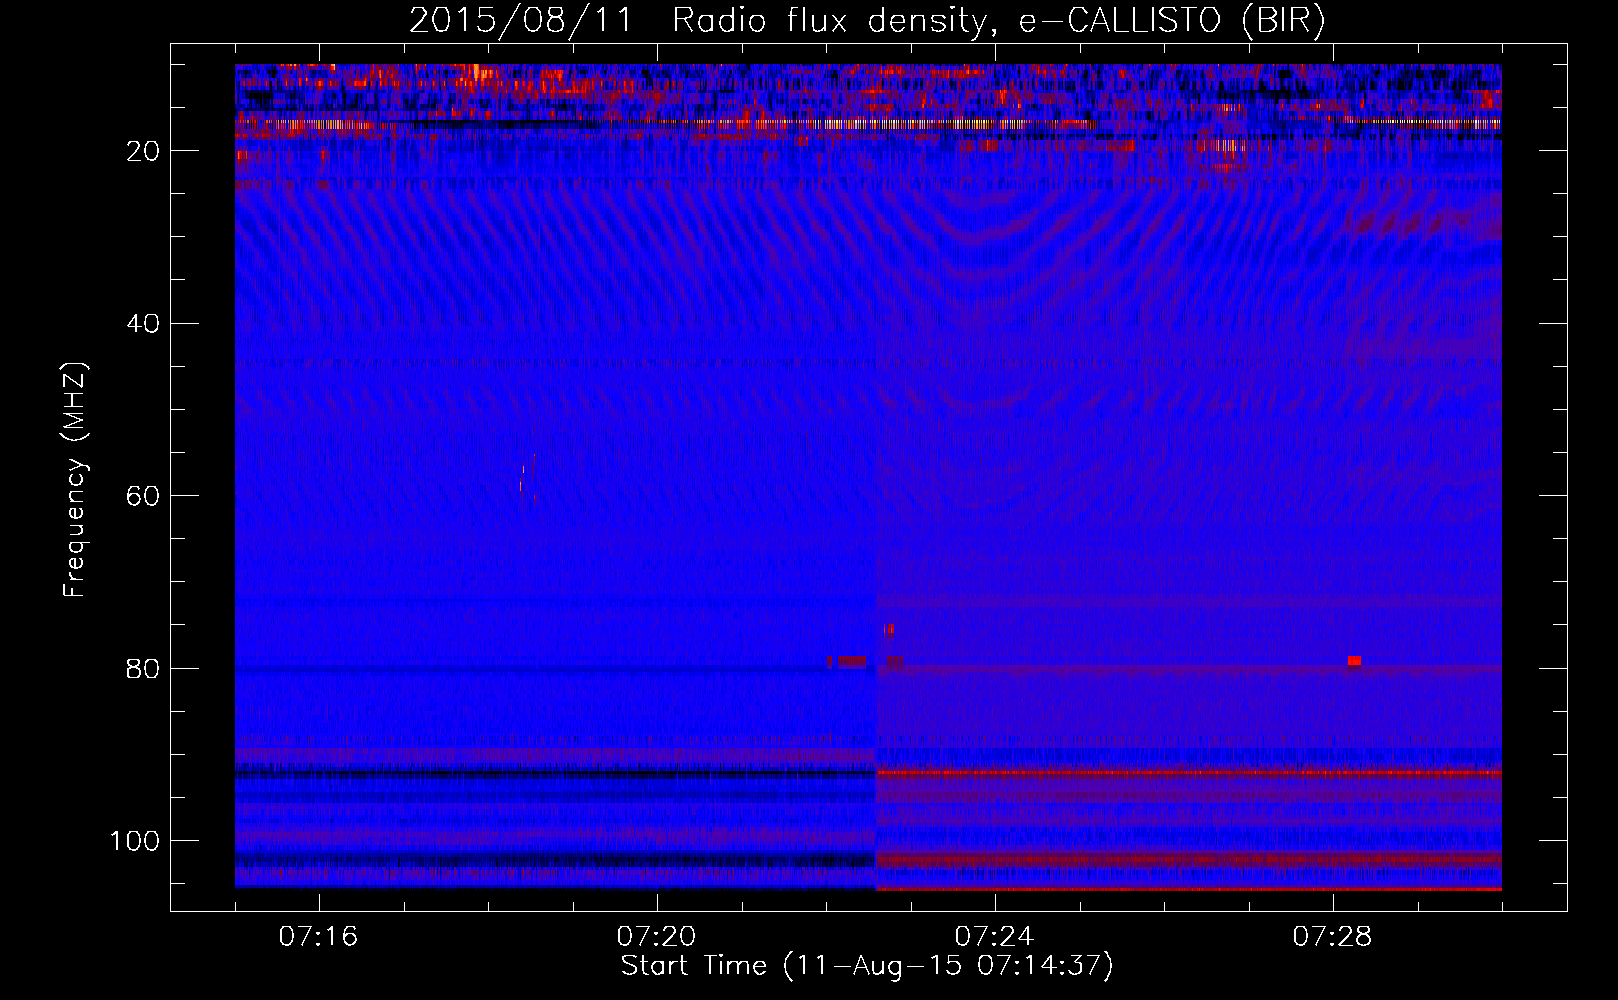Click the 20 MHz frequency tick label

click(x=144, y=151)
